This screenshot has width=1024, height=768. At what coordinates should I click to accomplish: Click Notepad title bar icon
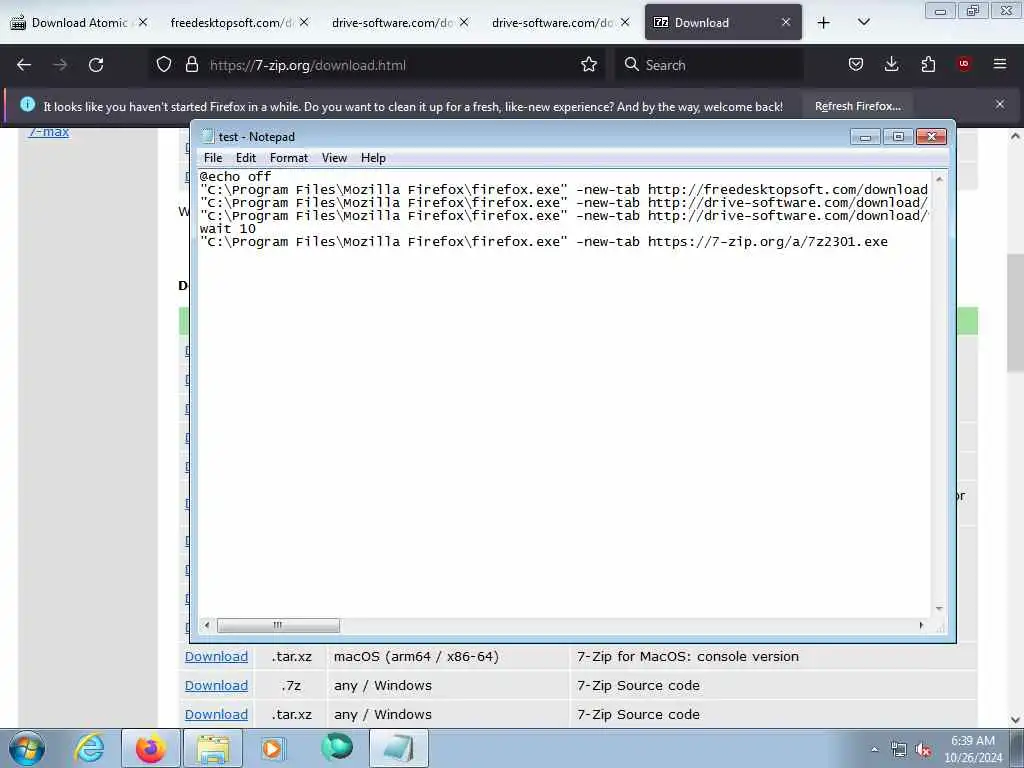[x=208, y=136]
